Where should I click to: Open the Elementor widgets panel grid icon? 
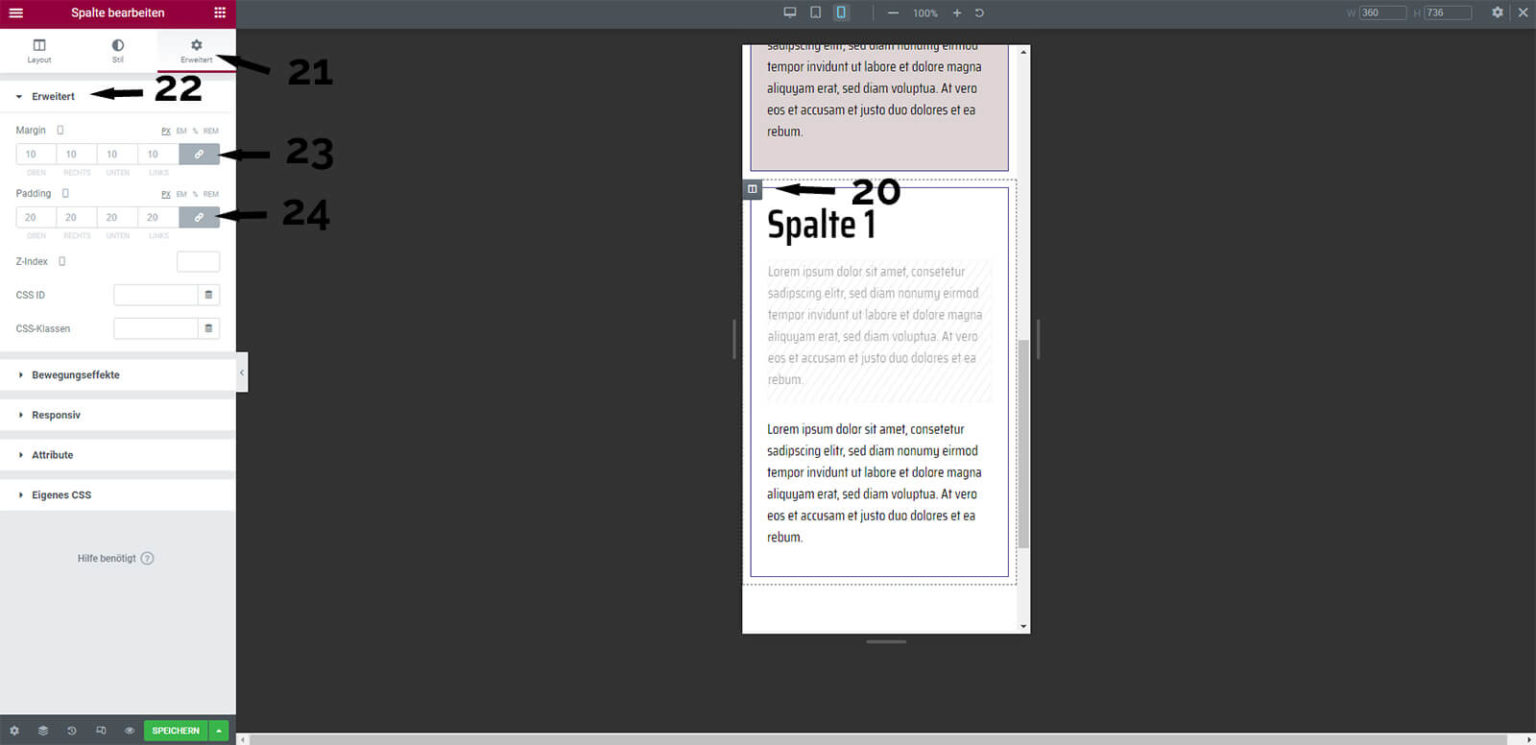click(219, 13)
